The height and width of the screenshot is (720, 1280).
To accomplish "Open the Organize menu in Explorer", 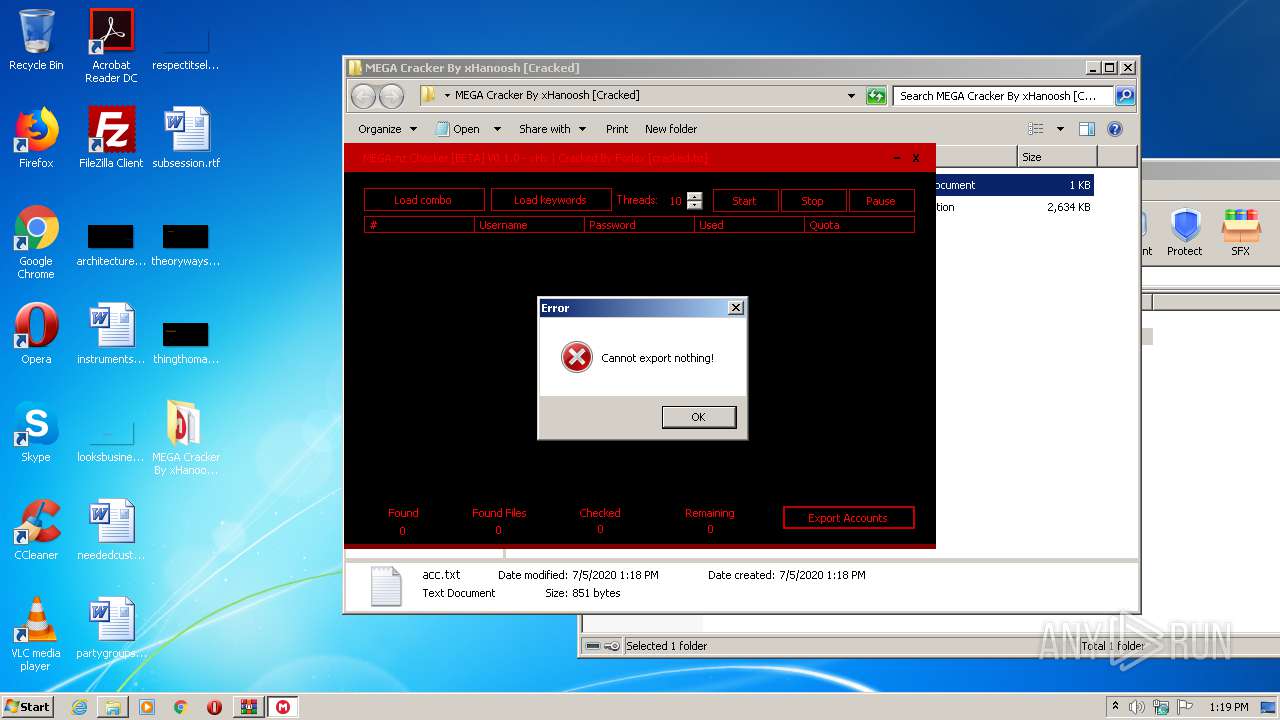I will point(387,129).
